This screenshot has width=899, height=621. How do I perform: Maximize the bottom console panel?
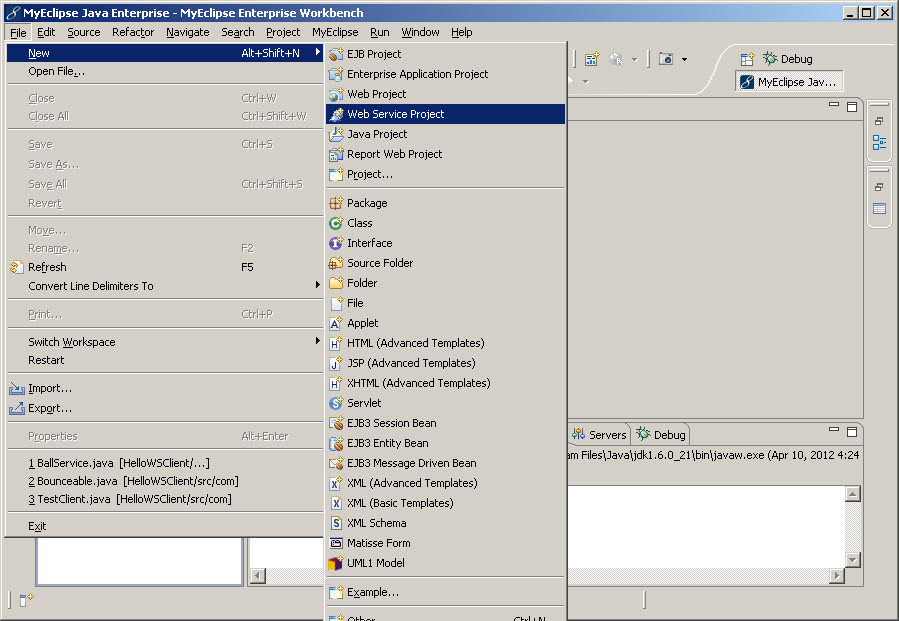point(852,431)
